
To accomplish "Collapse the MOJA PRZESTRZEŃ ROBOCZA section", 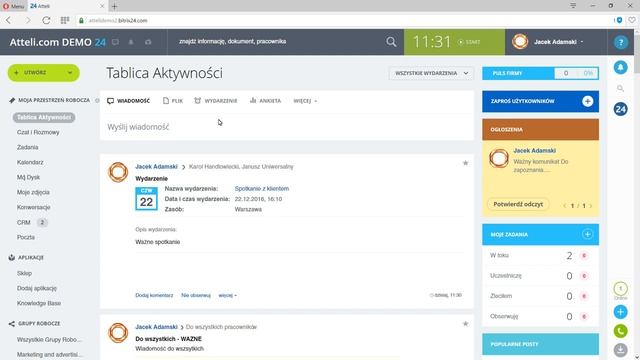I will click(x=53, y=100).
